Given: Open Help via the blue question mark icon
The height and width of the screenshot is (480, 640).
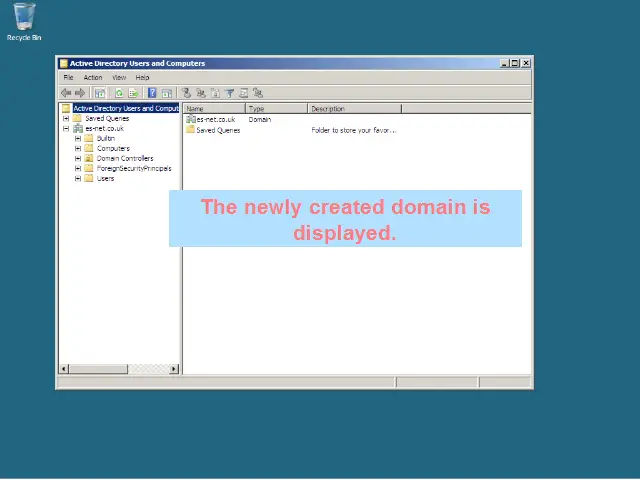Looking at the screenshot, I should click(152, 93).
